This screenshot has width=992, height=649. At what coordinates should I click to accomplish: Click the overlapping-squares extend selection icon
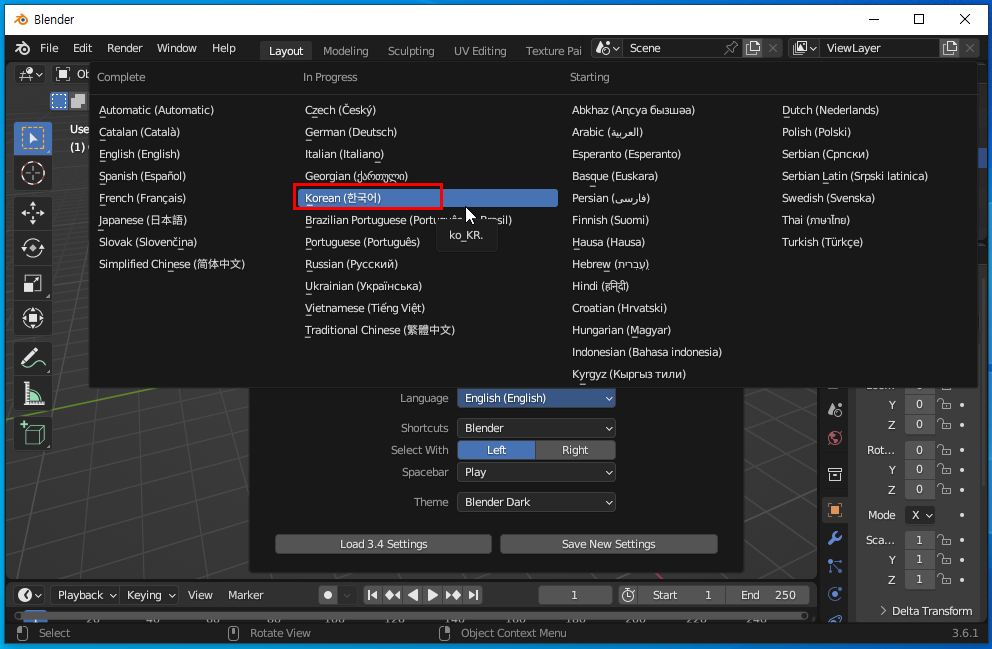(x=78, y=101)
